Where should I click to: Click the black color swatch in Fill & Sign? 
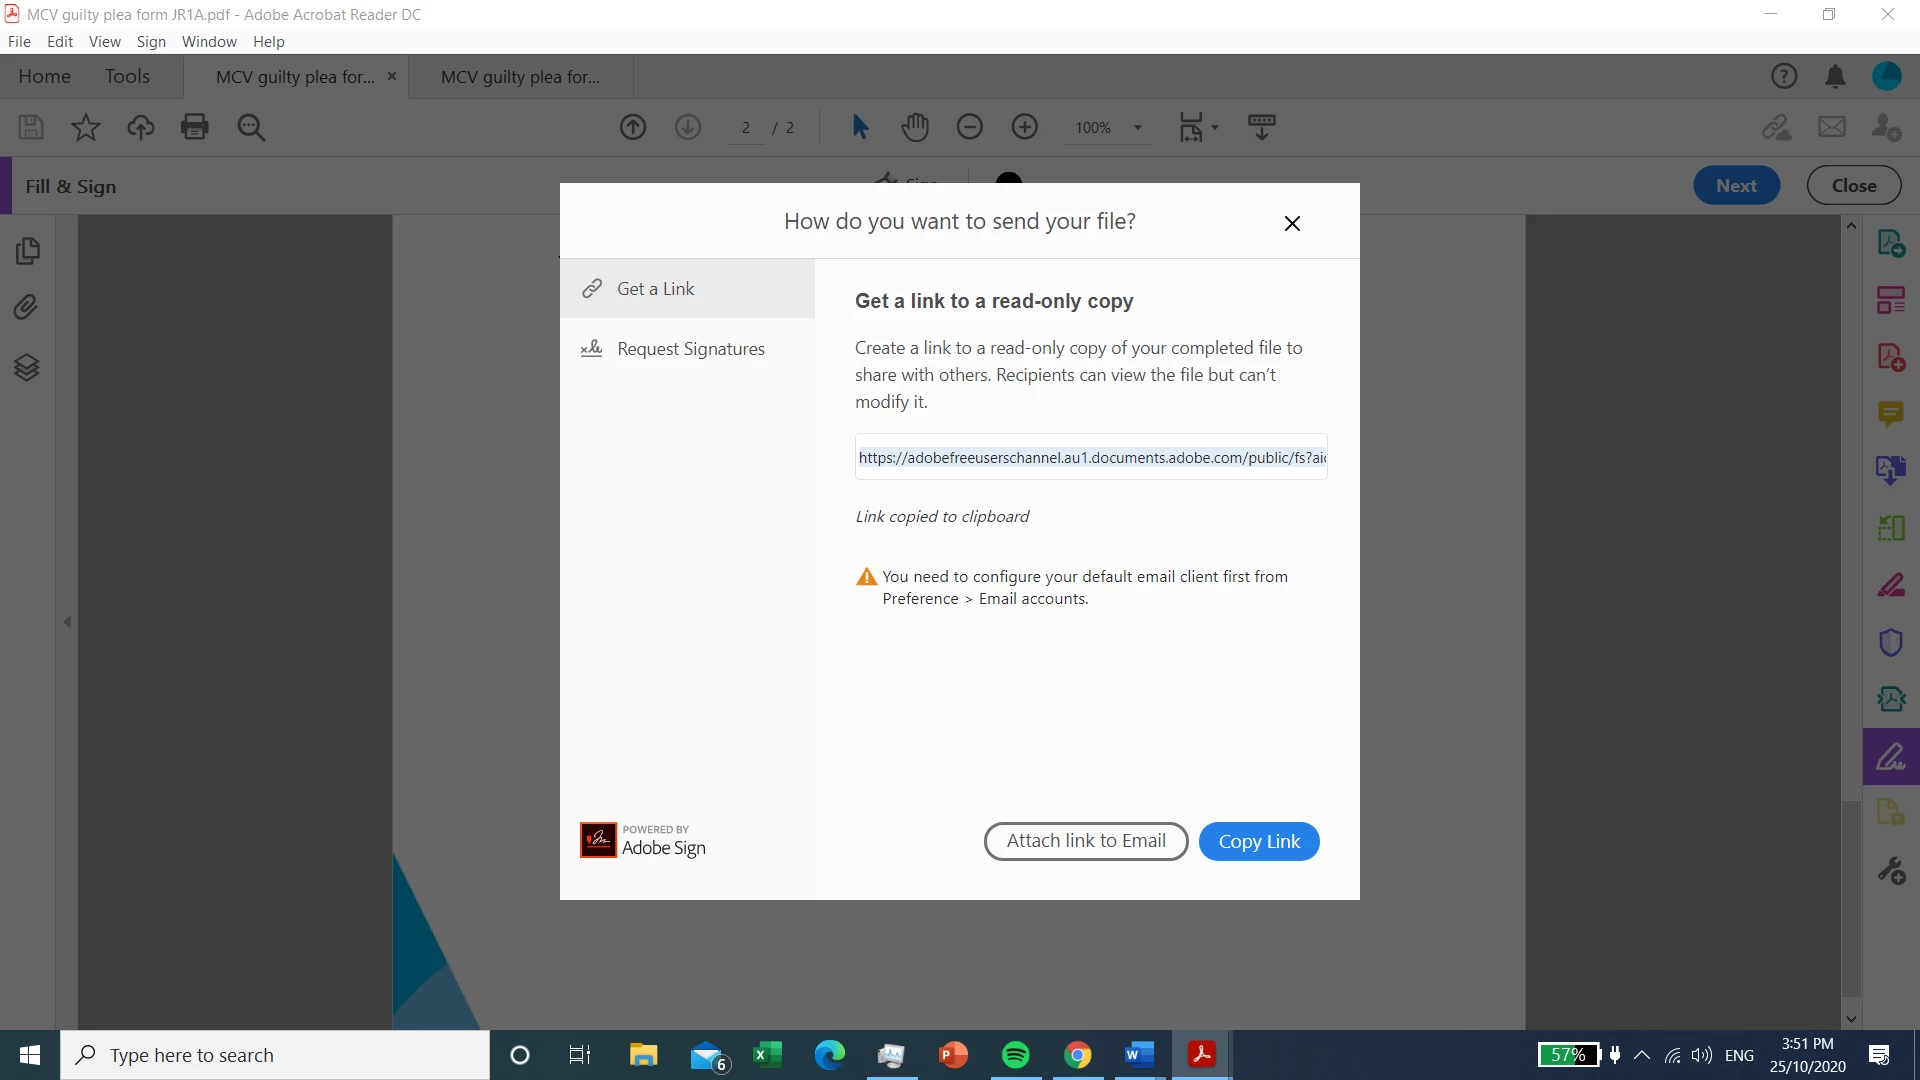coord(1009,179)
